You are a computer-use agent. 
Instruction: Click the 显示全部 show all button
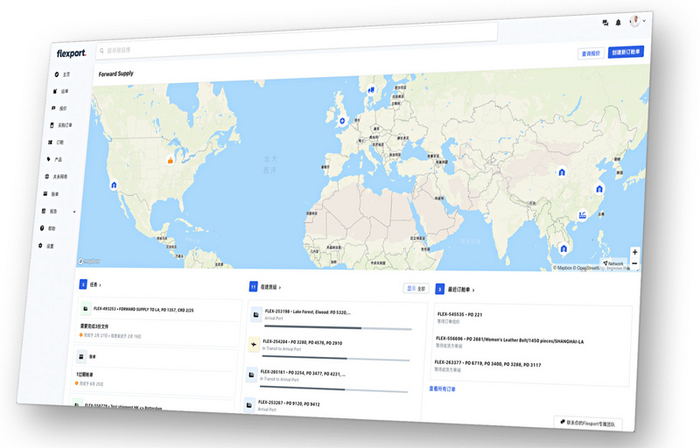(x=416, y=289)
